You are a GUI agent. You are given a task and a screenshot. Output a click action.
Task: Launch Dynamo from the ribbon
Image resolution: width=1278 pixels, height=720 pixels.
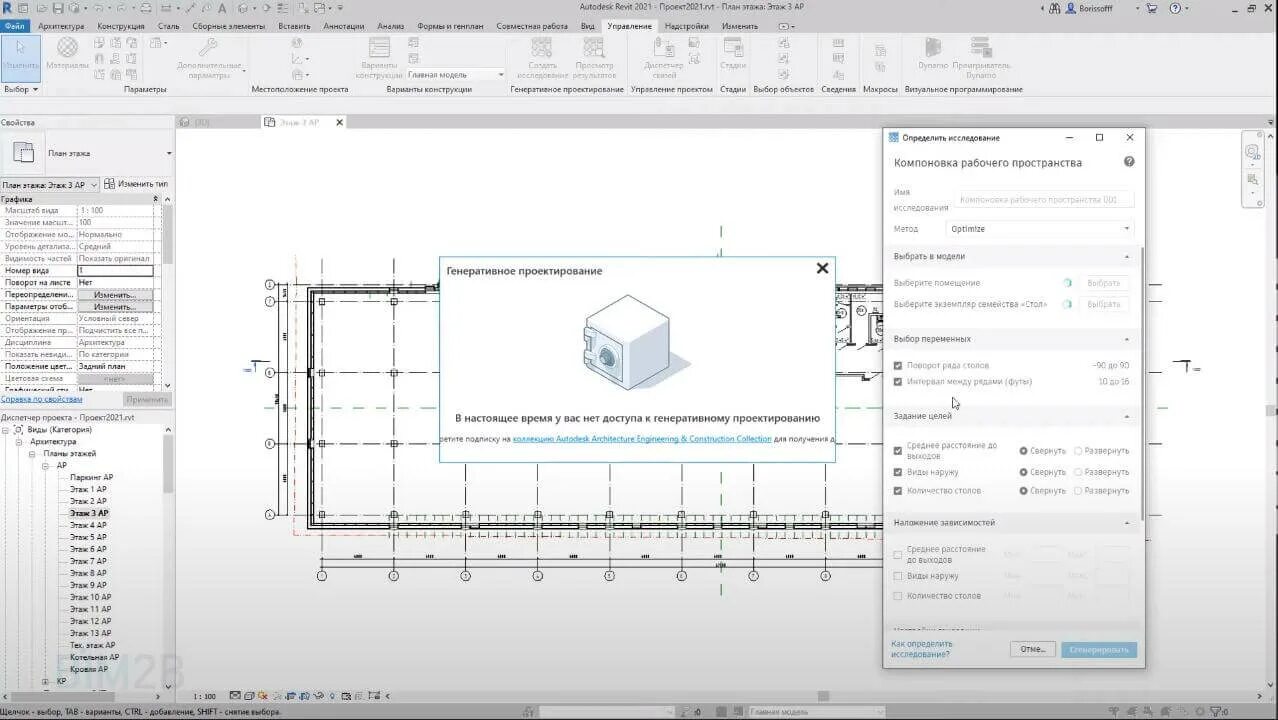pos(933,47)
